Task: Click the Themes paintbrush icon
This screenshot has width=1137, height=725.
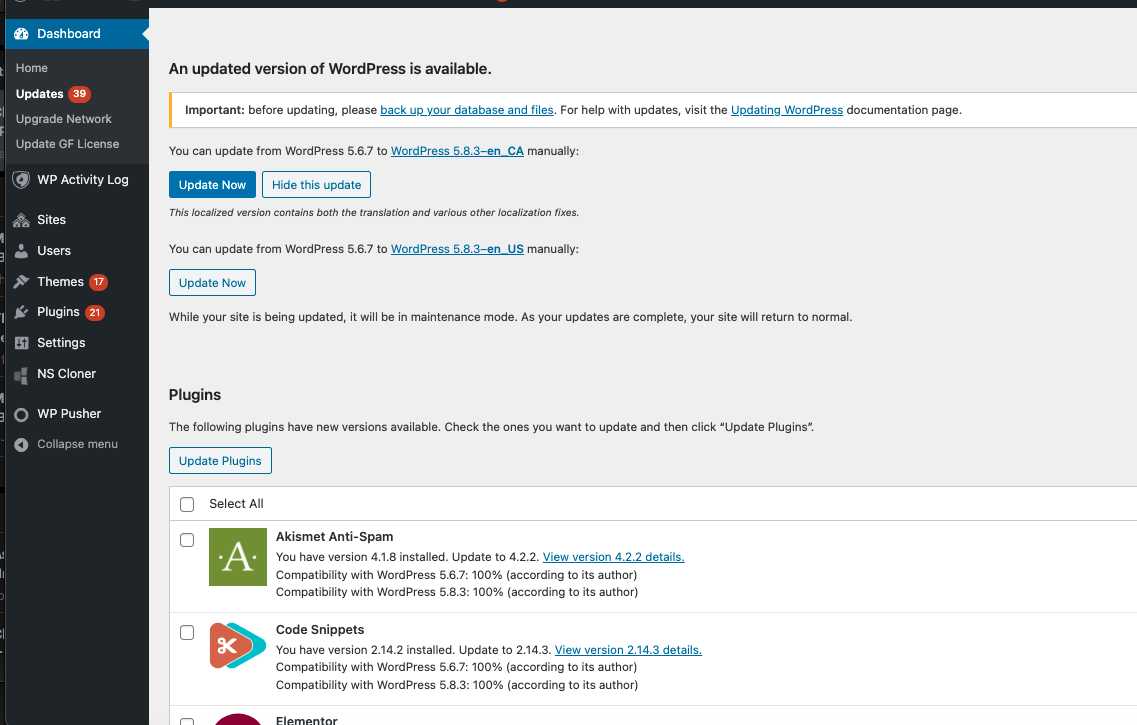Action: pos(22,281)
